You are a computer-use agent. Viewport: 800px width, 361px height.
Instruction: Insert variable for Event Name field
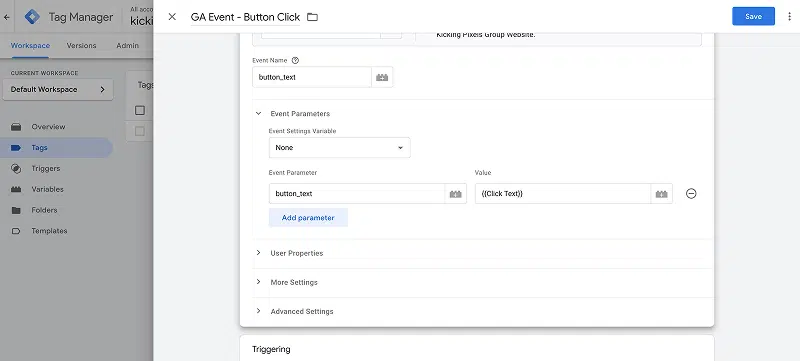(x=382, y=78)
